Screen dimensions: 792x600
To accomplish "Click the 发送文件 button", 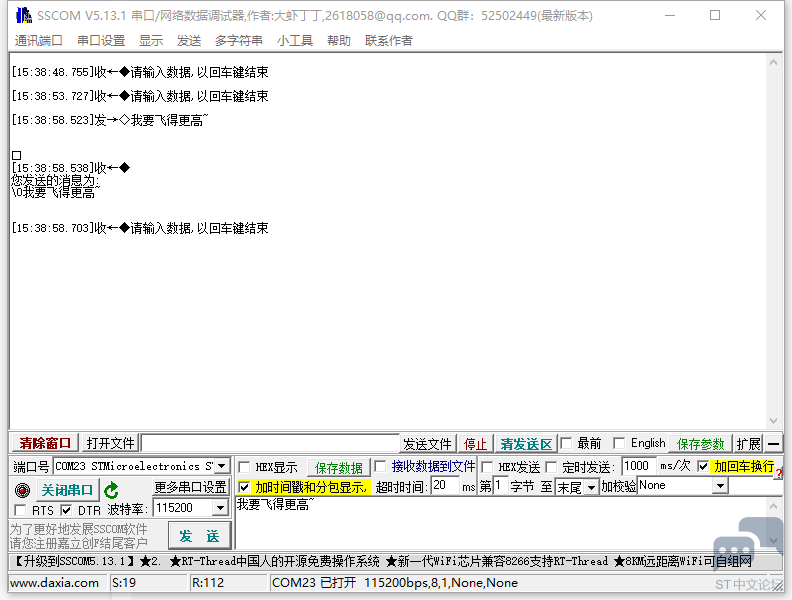I will [427, 444].
